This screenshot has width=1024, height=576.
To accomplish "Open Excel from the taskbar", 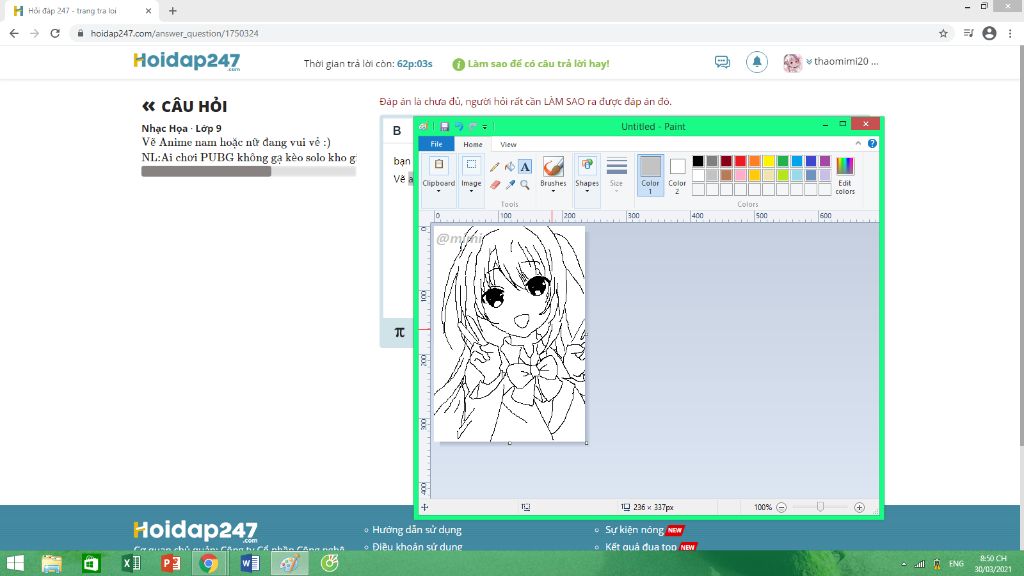I will (131, 563).
